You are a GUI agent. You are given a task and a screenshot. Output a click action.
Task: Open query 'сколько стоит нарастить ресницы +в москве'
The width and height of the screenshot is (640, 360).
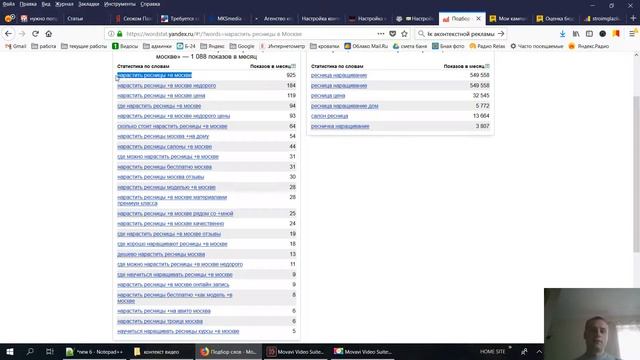[x=172, y=127]
